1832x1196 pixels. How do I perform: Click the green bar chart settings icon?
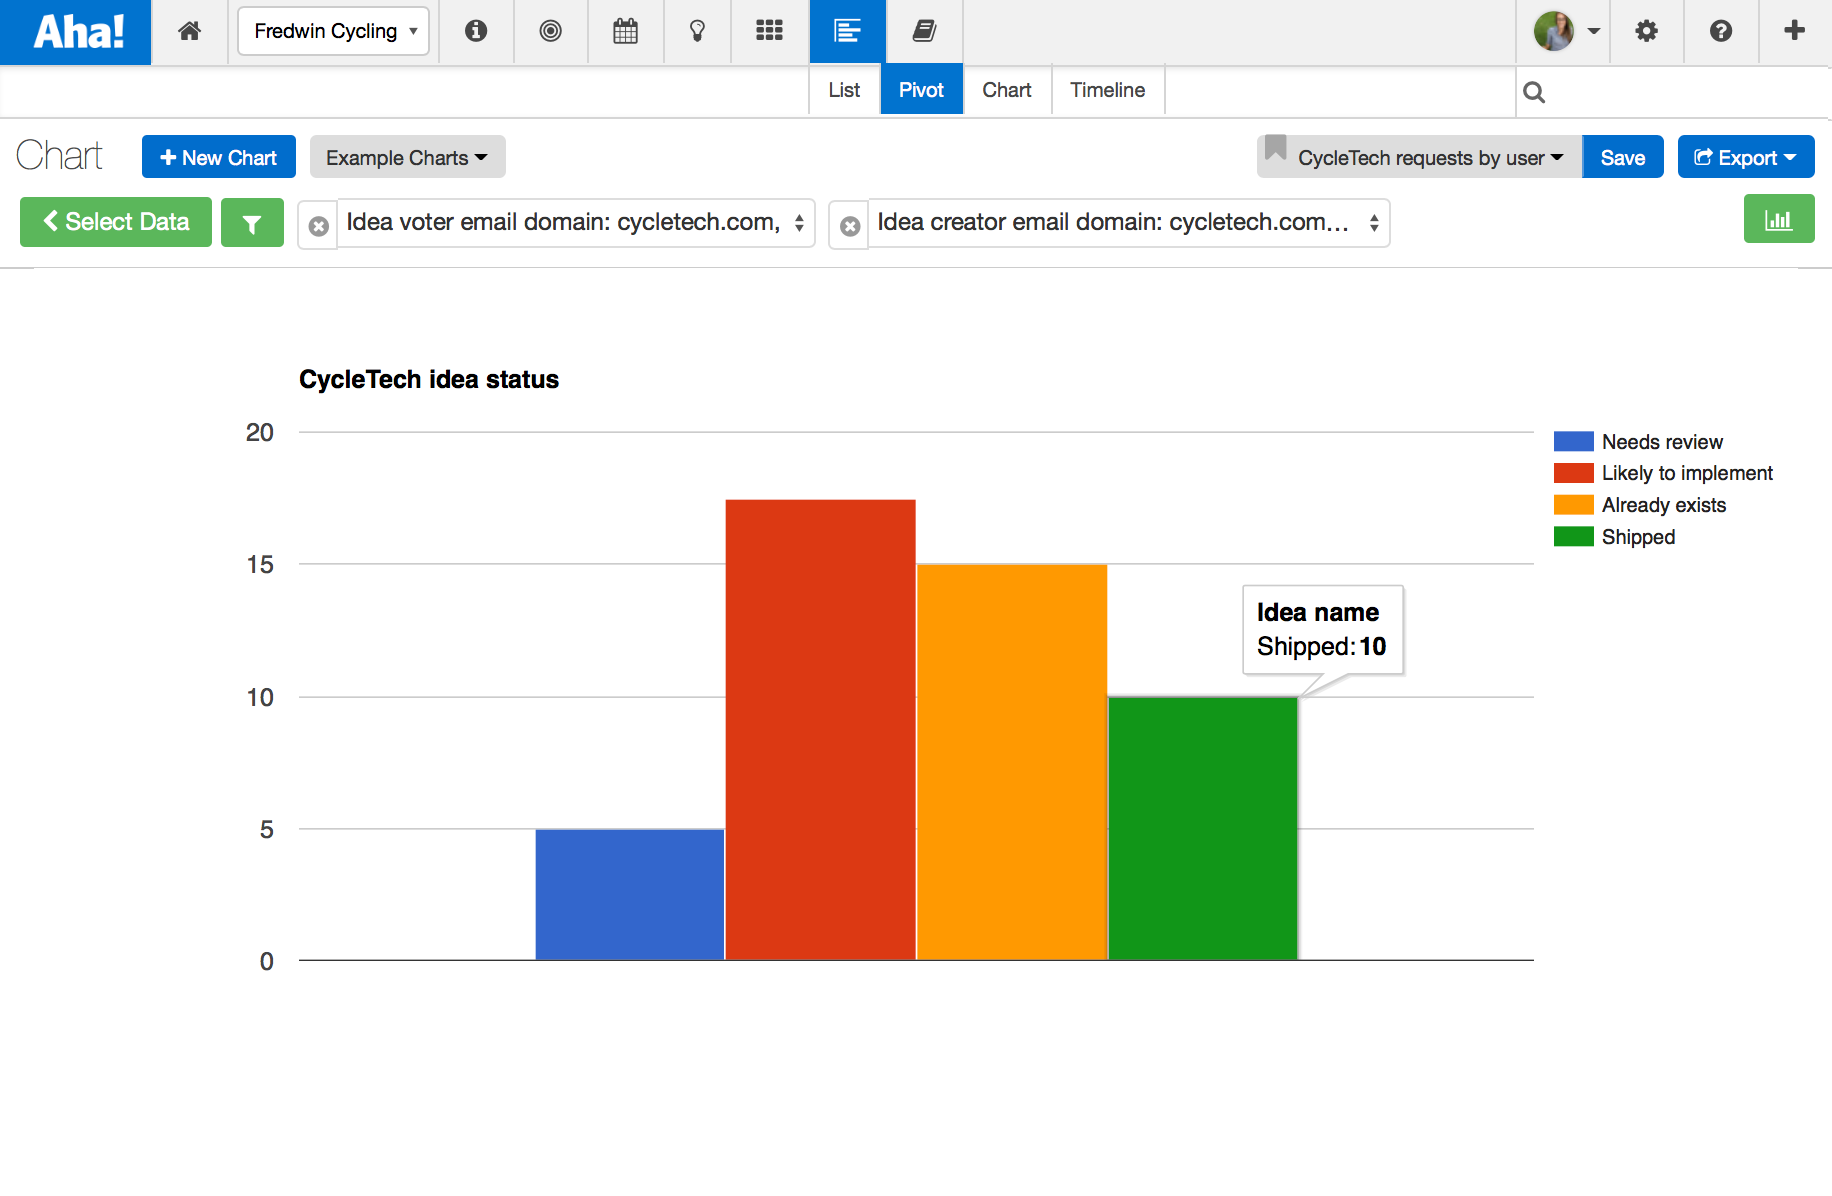(x=1779, y=218)
